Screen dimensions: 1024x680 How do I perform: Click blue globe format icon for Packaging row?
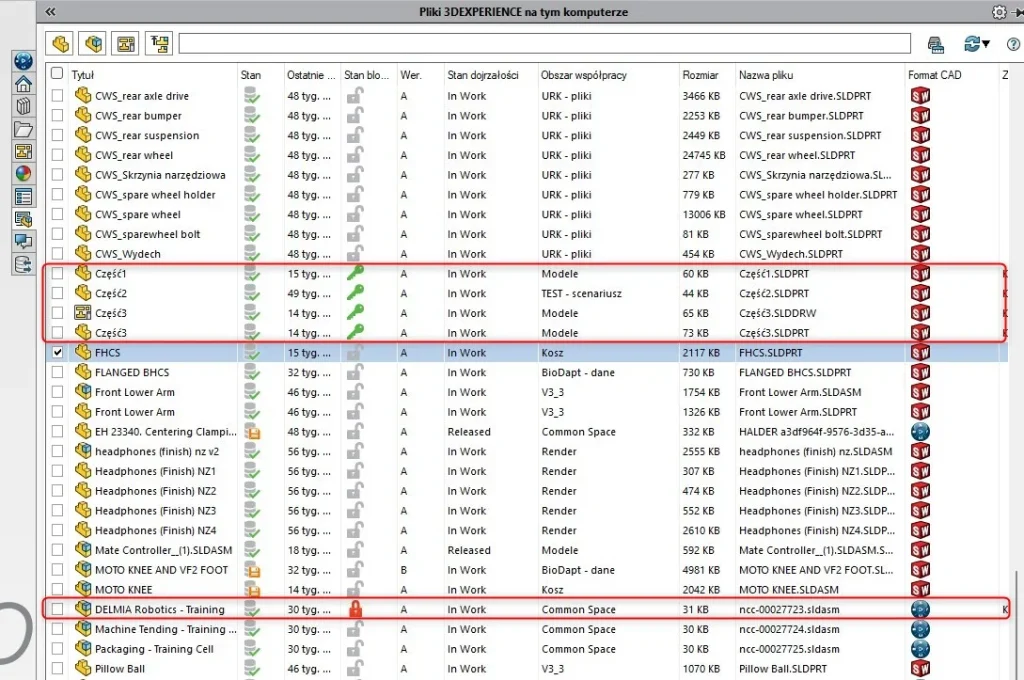click(920, 649)
